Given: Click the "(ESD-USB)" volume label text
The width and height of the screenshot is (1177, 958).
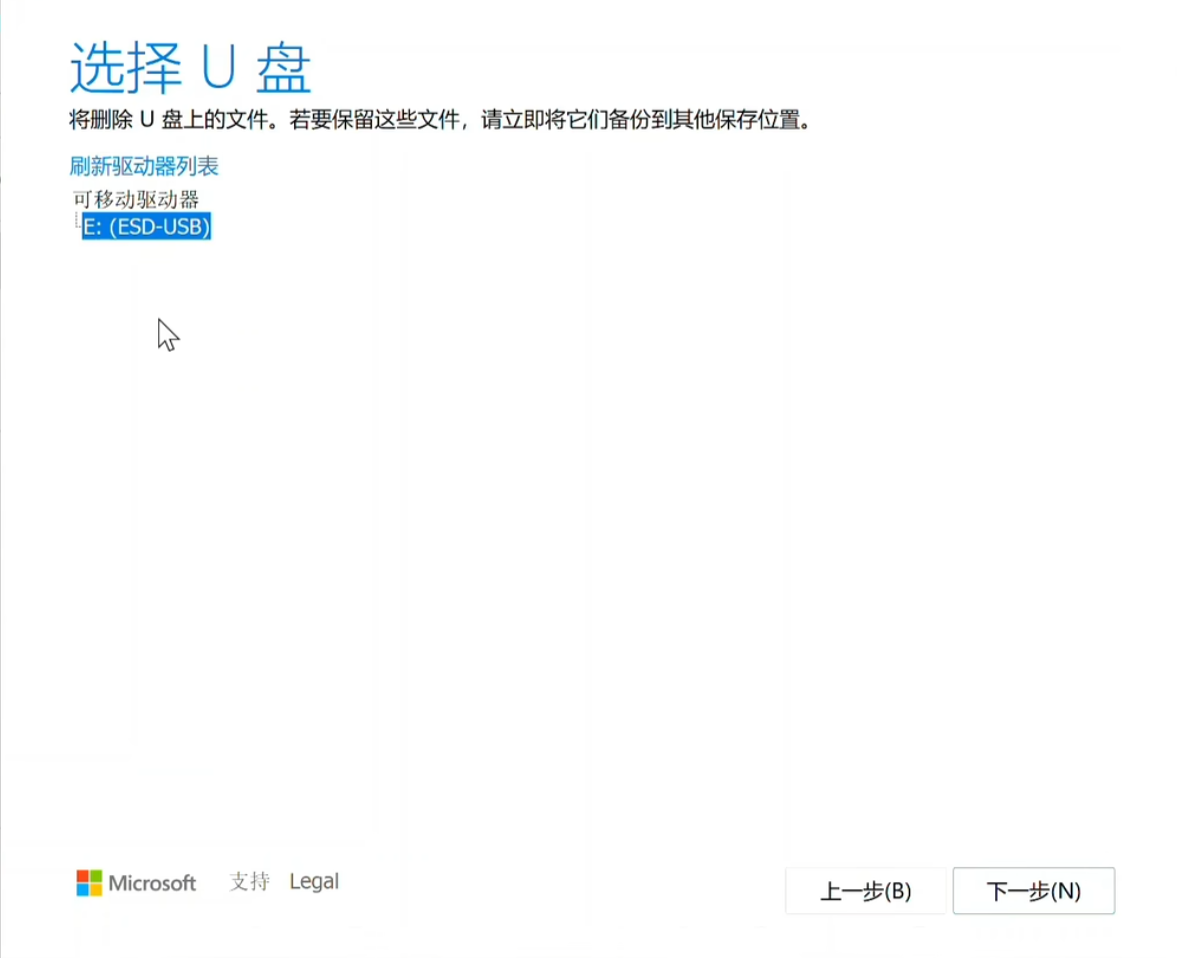Looking at the screenshot, I should (x=159, y=228).
